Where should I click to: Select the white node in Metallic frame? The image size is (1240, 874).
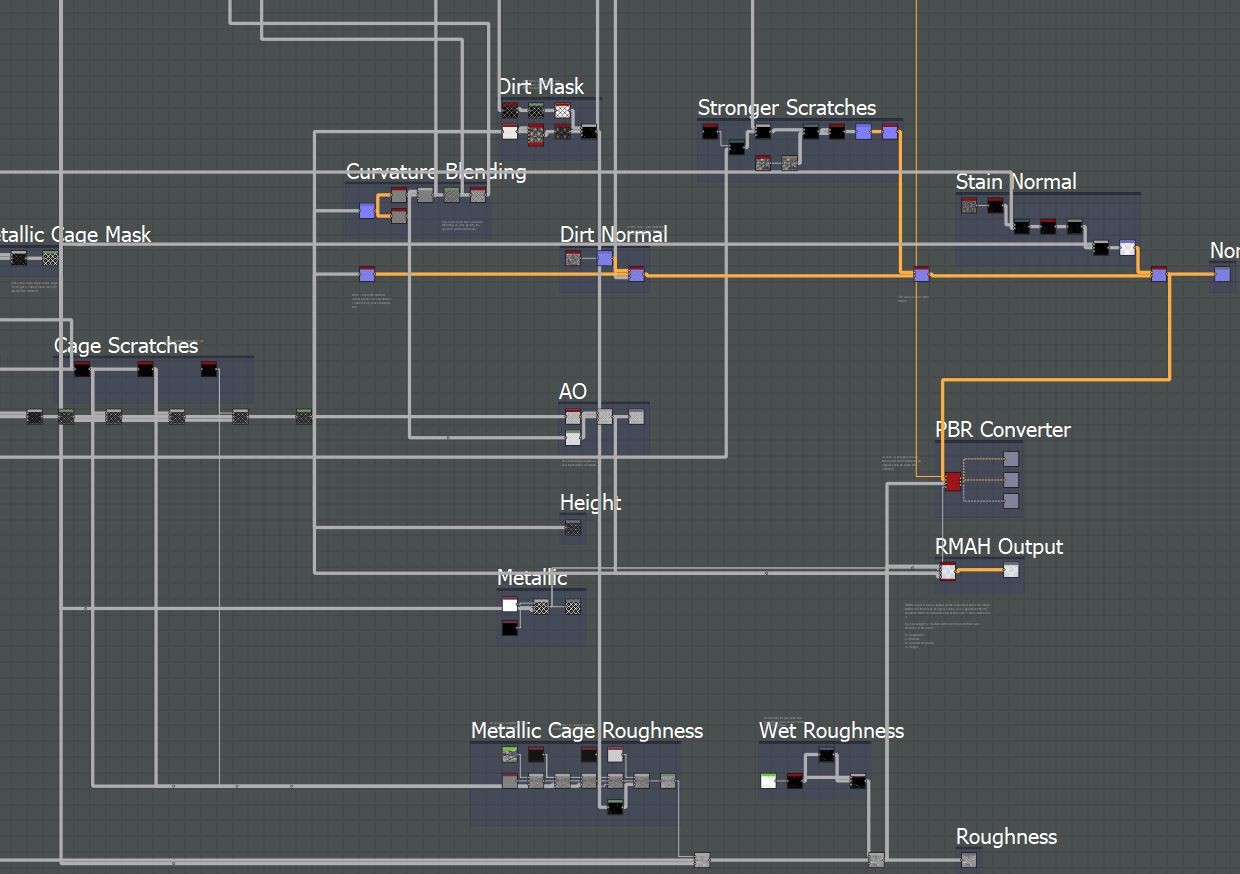(x=509, y=605)
